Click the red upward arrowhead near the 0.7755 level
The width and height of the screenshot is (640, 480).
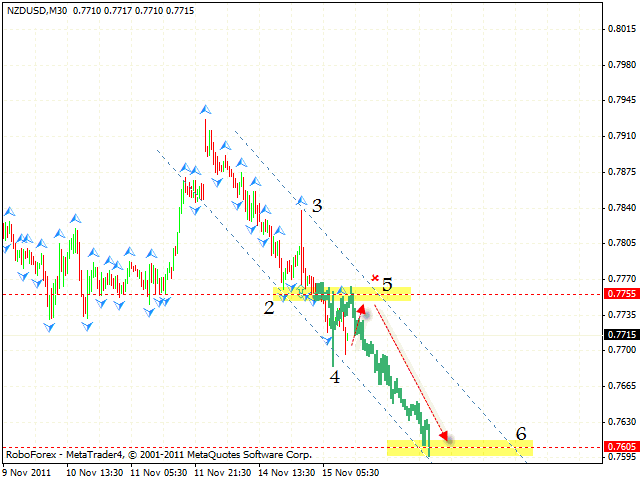359,311
